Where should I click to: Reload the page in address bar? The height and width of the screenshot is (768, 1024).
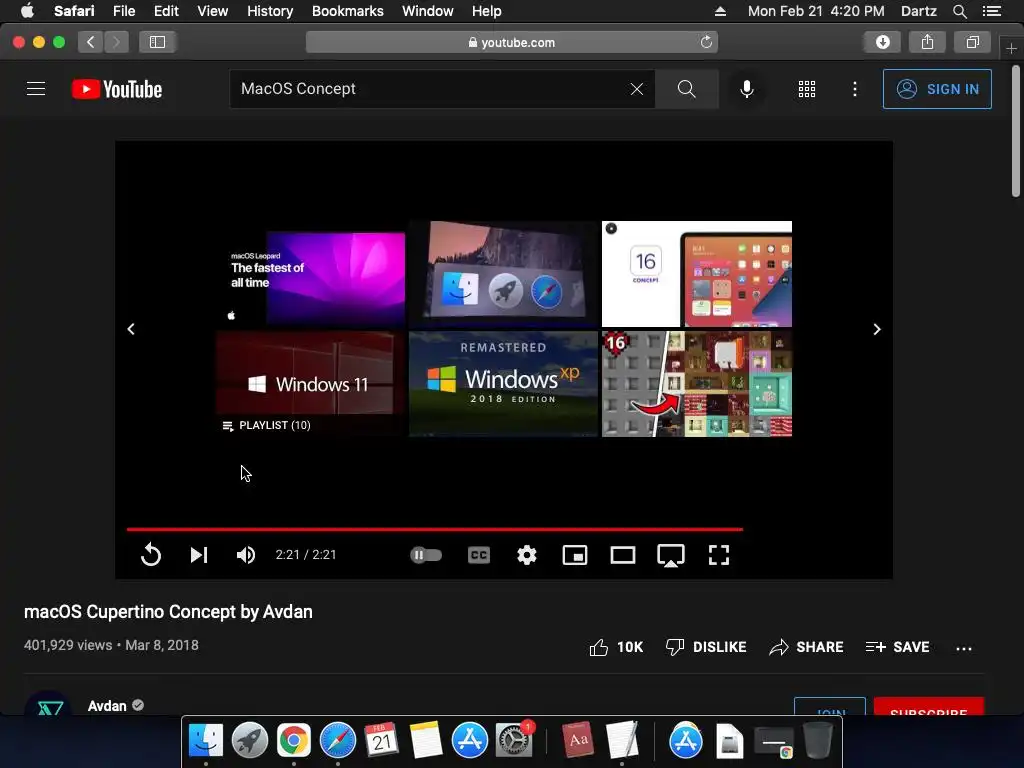(706, 42)
